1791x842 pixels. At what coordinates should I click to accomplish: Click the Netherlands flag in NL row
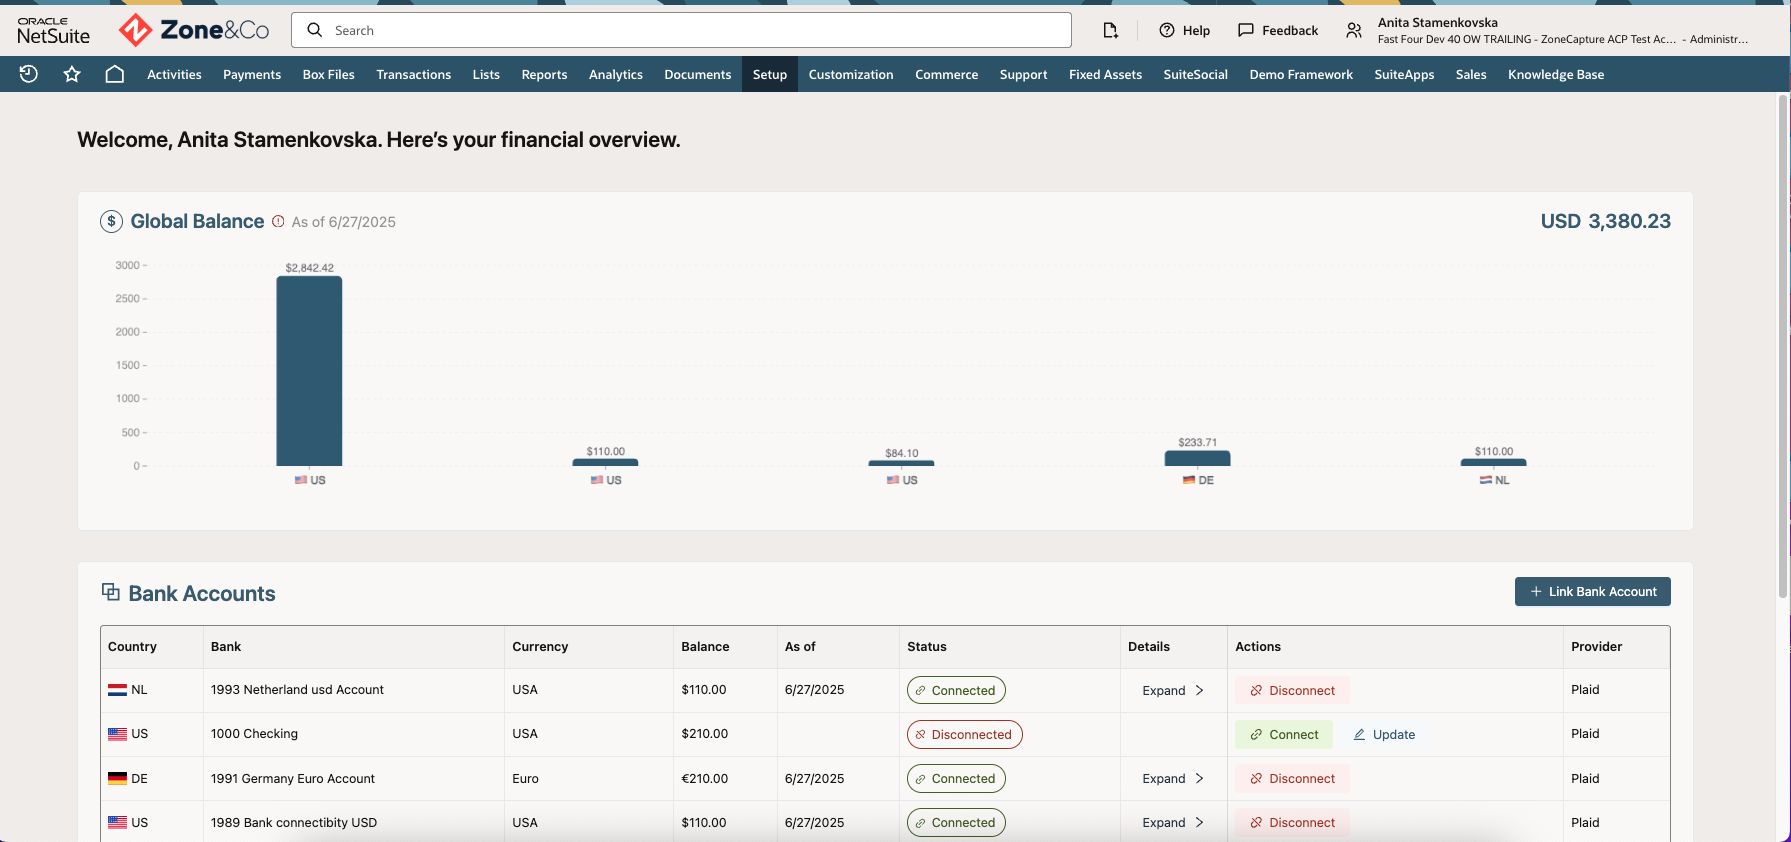pyautogui.click(x=117, y=690)
